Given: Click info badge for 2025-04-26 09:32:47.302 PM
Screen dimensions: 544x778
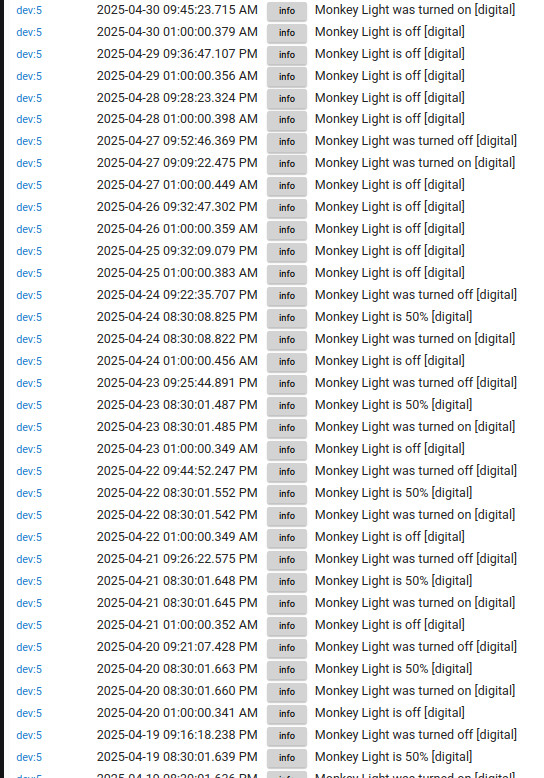Looking at the screenshot, I should (287, 208).
